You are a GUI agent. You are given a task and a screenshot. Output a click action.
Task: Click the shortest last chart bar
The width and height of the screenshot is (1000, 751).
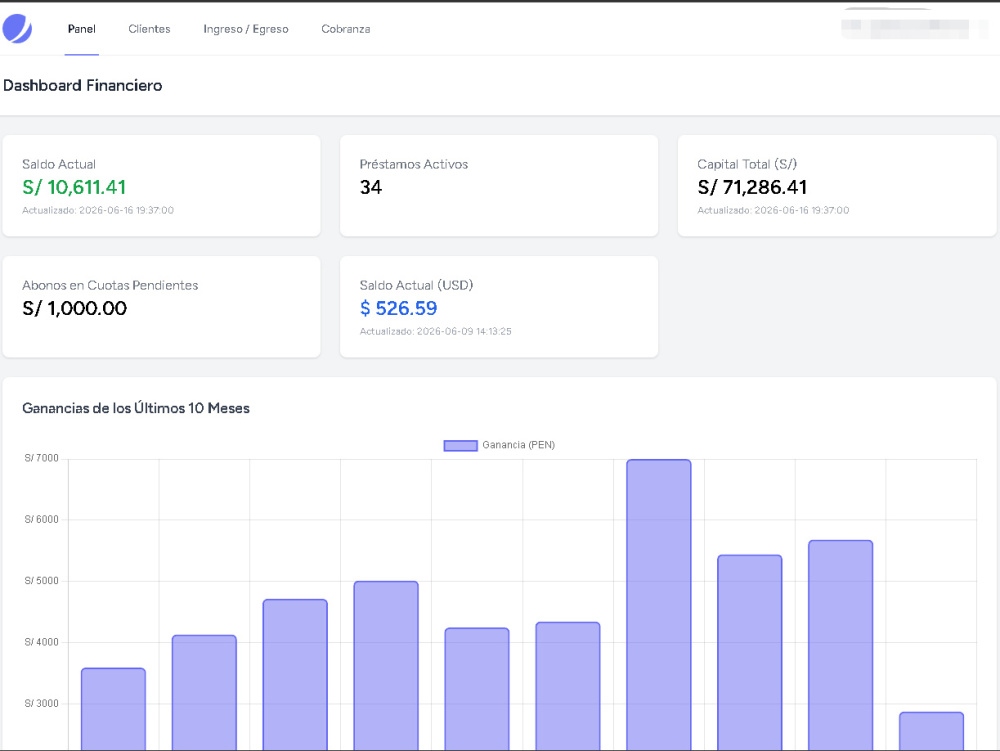tap(931, 731)
